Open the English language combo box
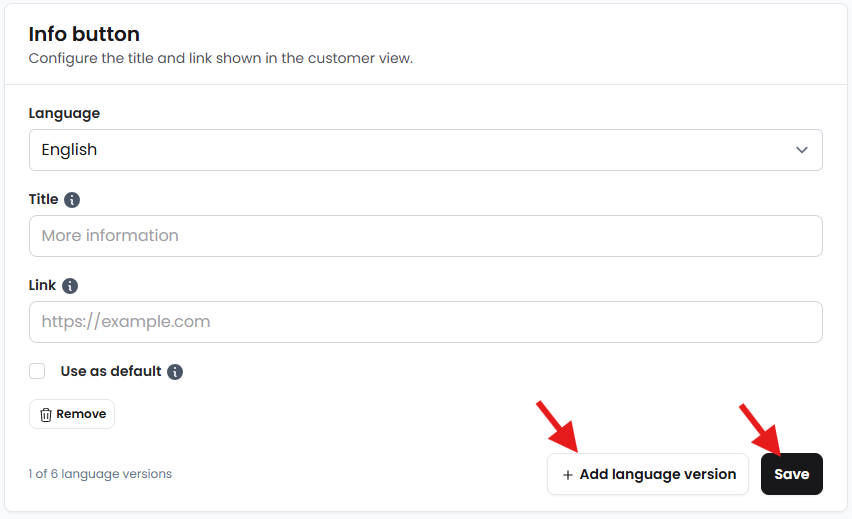Viewport: 852px width, 519px height. pyautogui.click(x=425, y=150)
